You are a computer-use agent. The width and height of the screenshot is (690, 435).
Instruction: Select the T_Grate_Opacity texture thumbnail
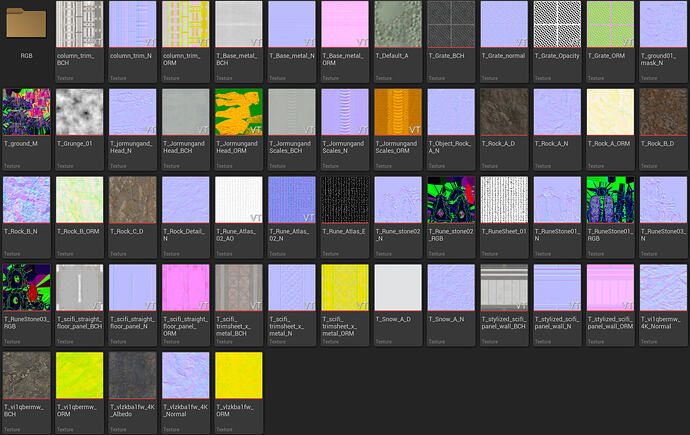click(557, 26)
